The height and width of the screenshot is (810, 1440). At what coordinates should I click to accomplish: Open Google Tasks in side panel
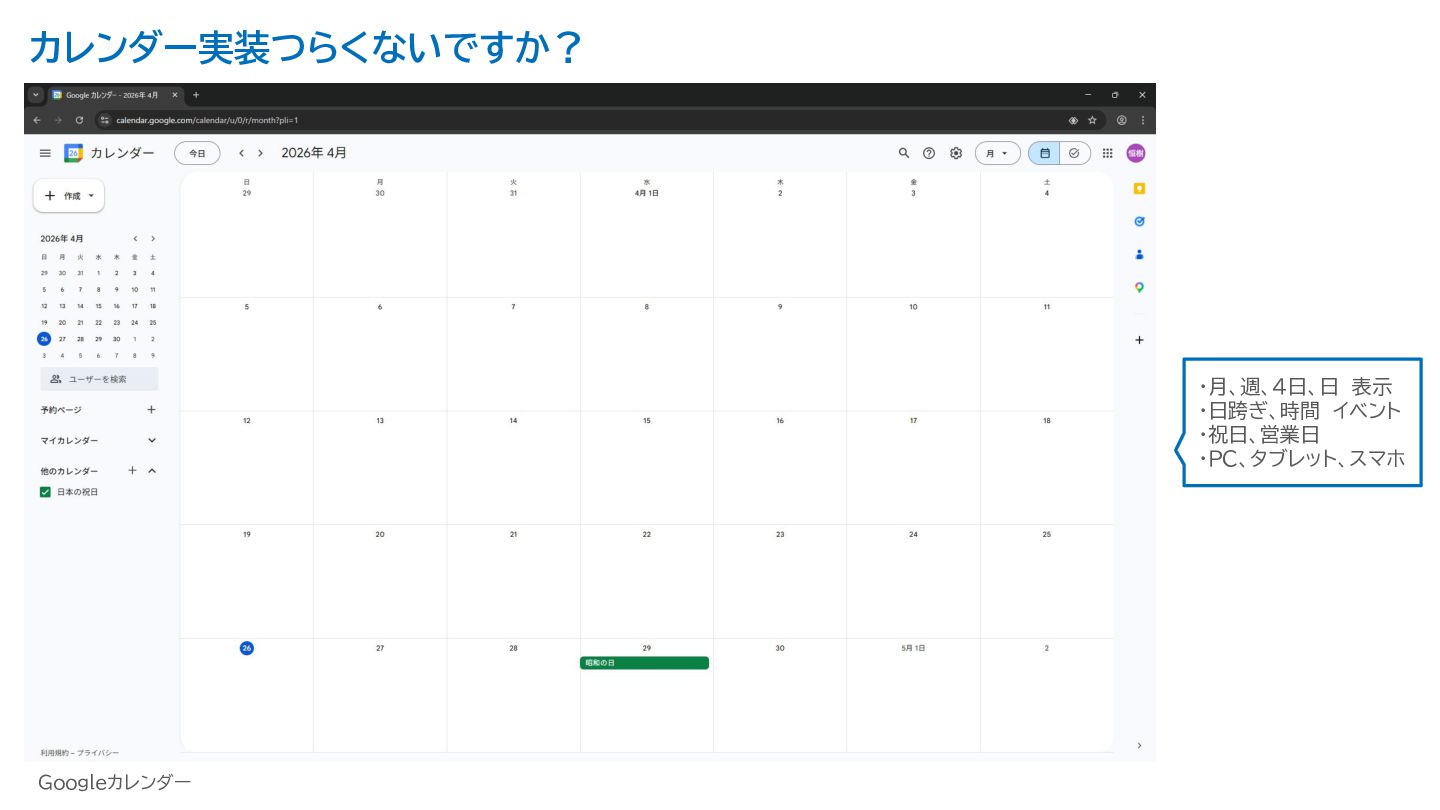1139,221
